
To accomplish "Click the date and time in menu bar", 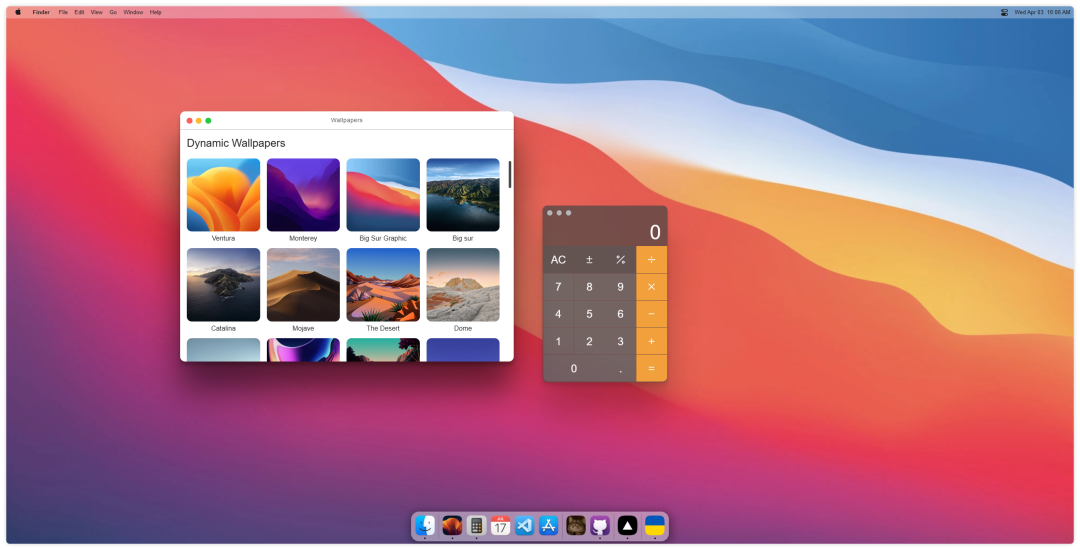I will pos(1042,12).
